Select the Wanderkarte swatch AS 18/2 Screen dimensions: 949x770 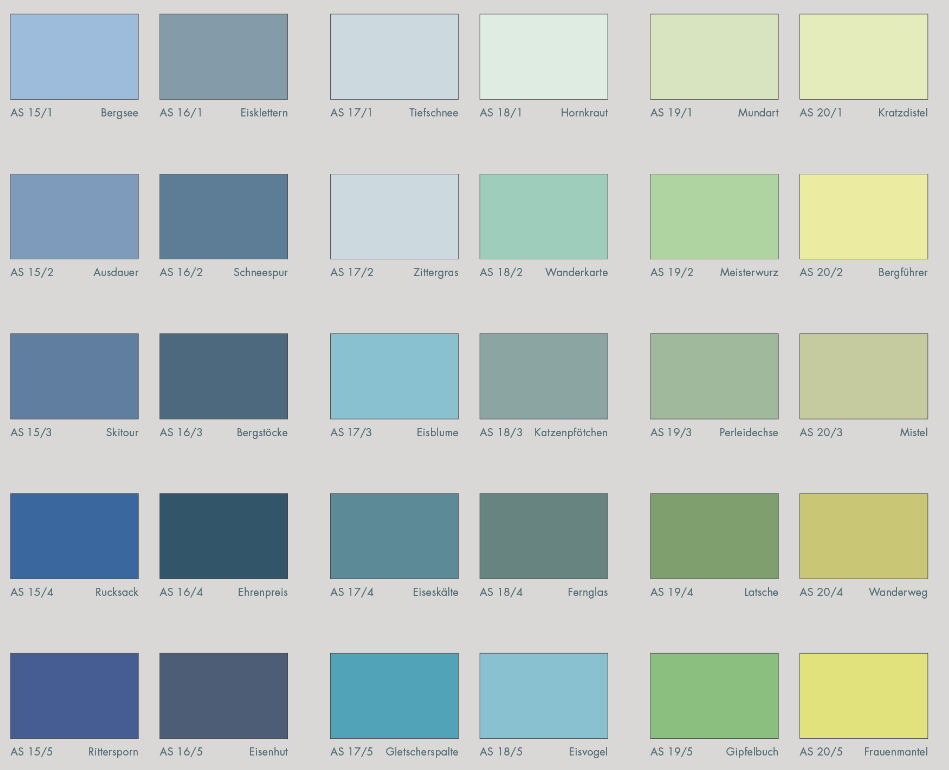pos(543,217)
